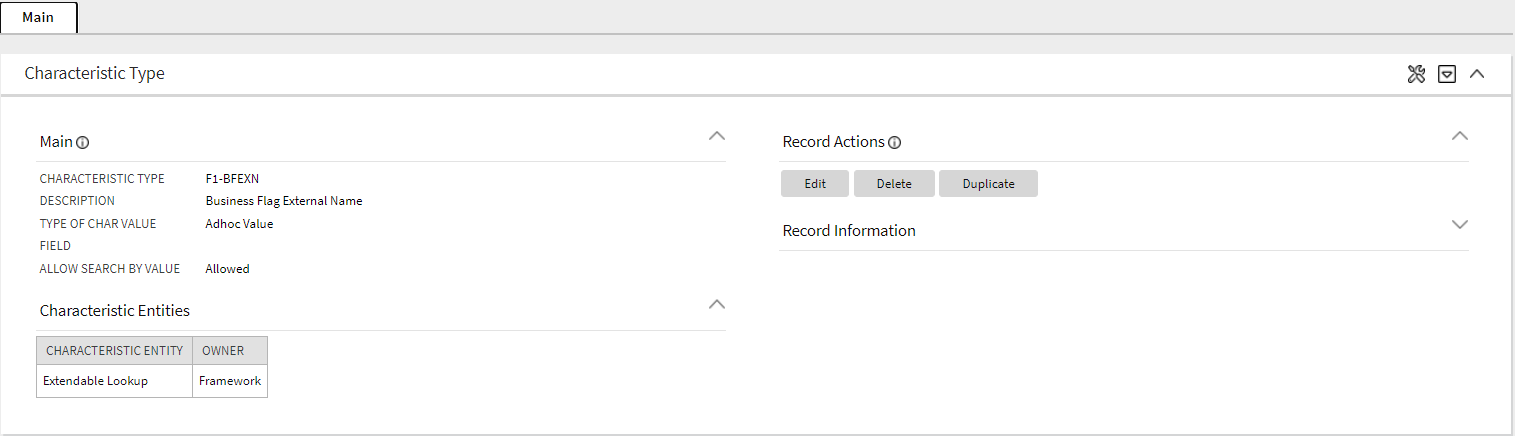
Task: Open the Characteristic Type zone menu icon
Action: [1446, 74]
